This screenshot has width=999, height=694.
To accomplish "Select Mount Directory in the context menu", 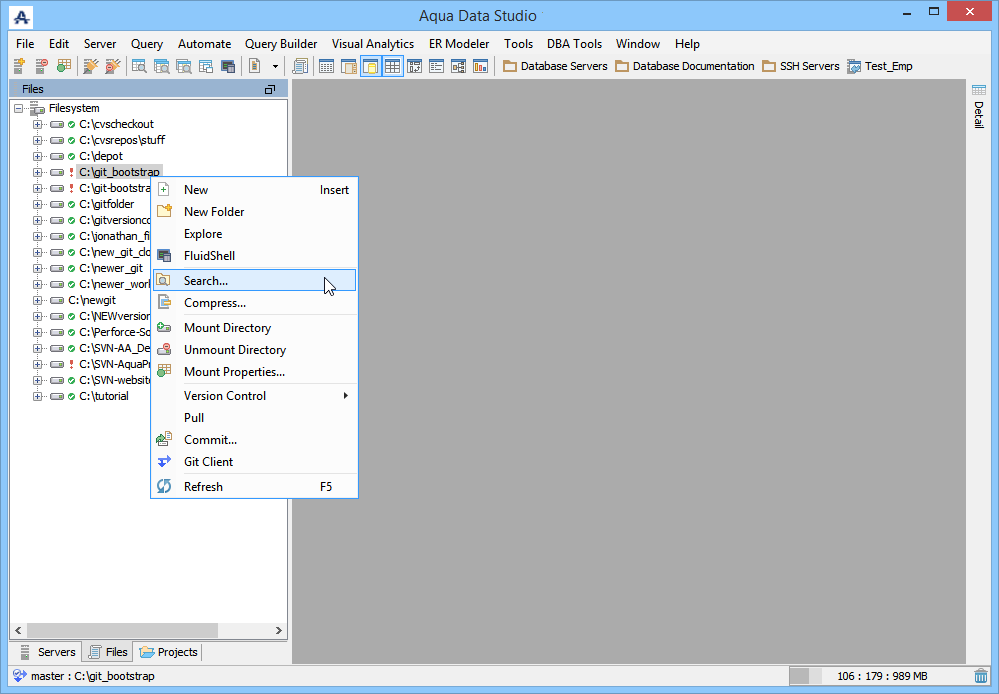I will click(254, 328).
